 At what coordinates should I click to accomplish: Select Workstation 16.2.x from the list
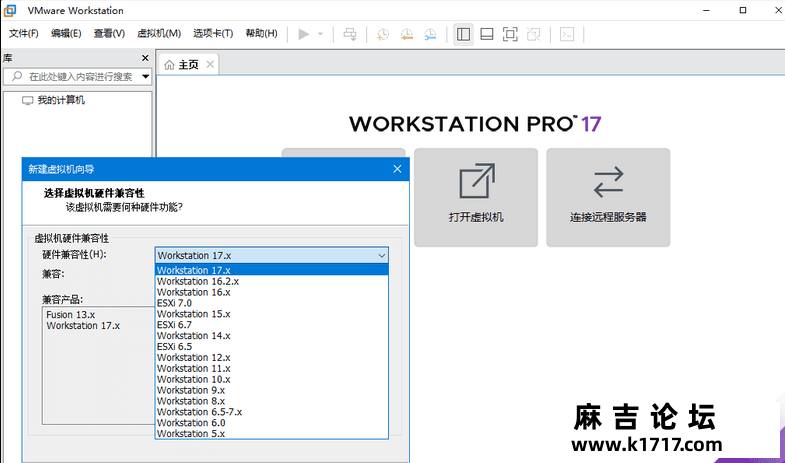click(x=272, y=281)
